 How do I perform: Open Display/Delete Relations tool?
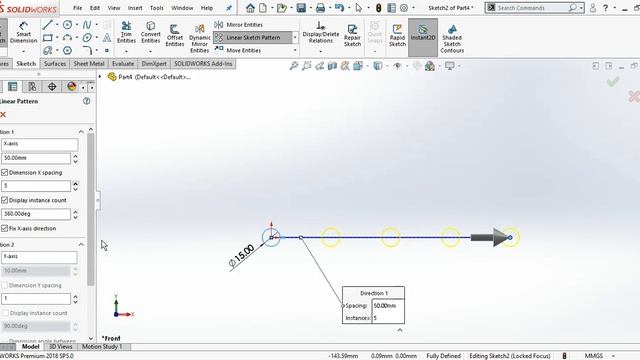tap(320, 32)
